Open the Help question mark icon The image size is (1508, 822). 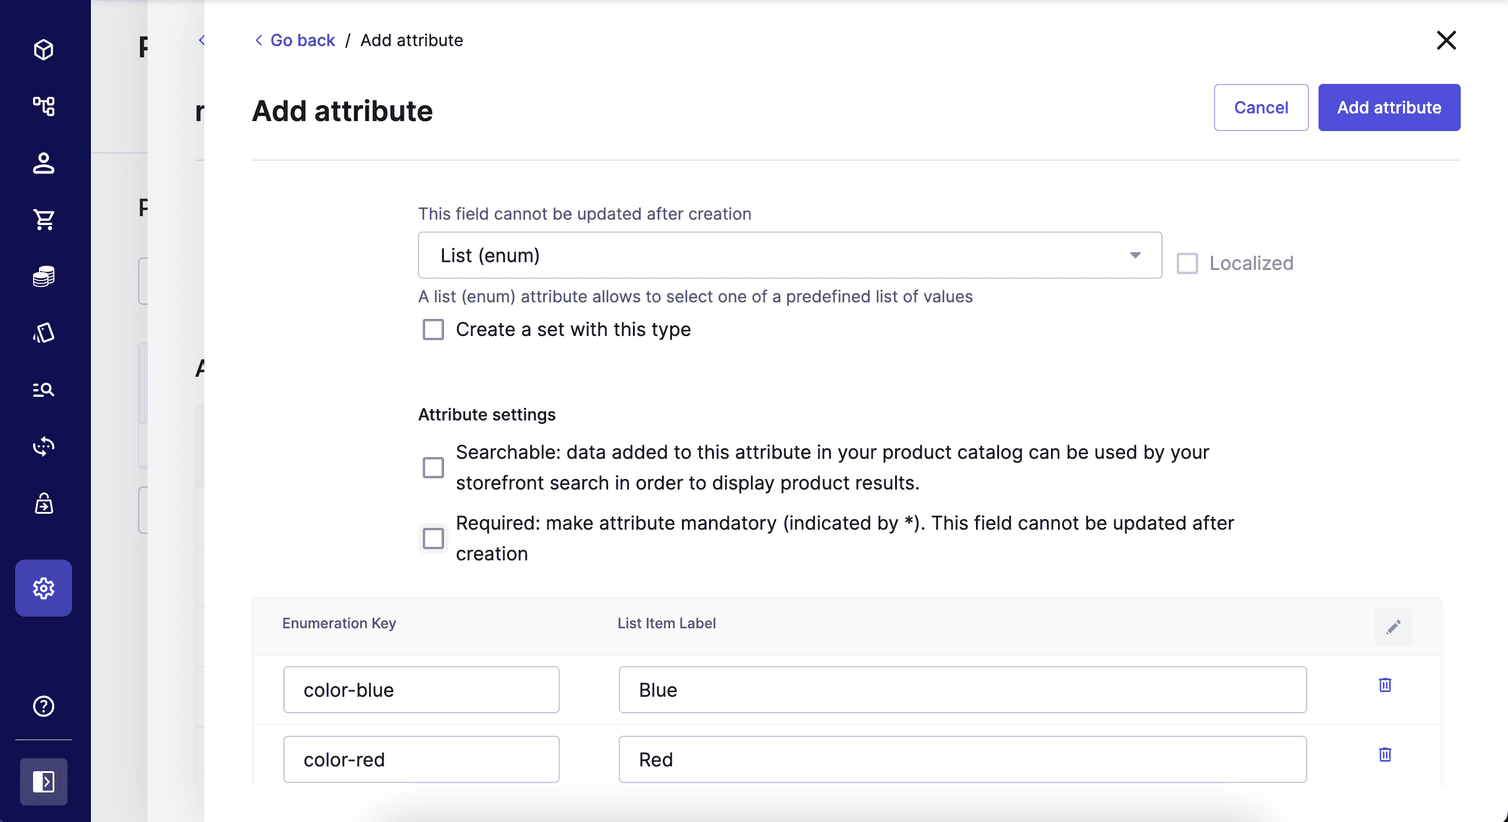click(x=43, y=705)
